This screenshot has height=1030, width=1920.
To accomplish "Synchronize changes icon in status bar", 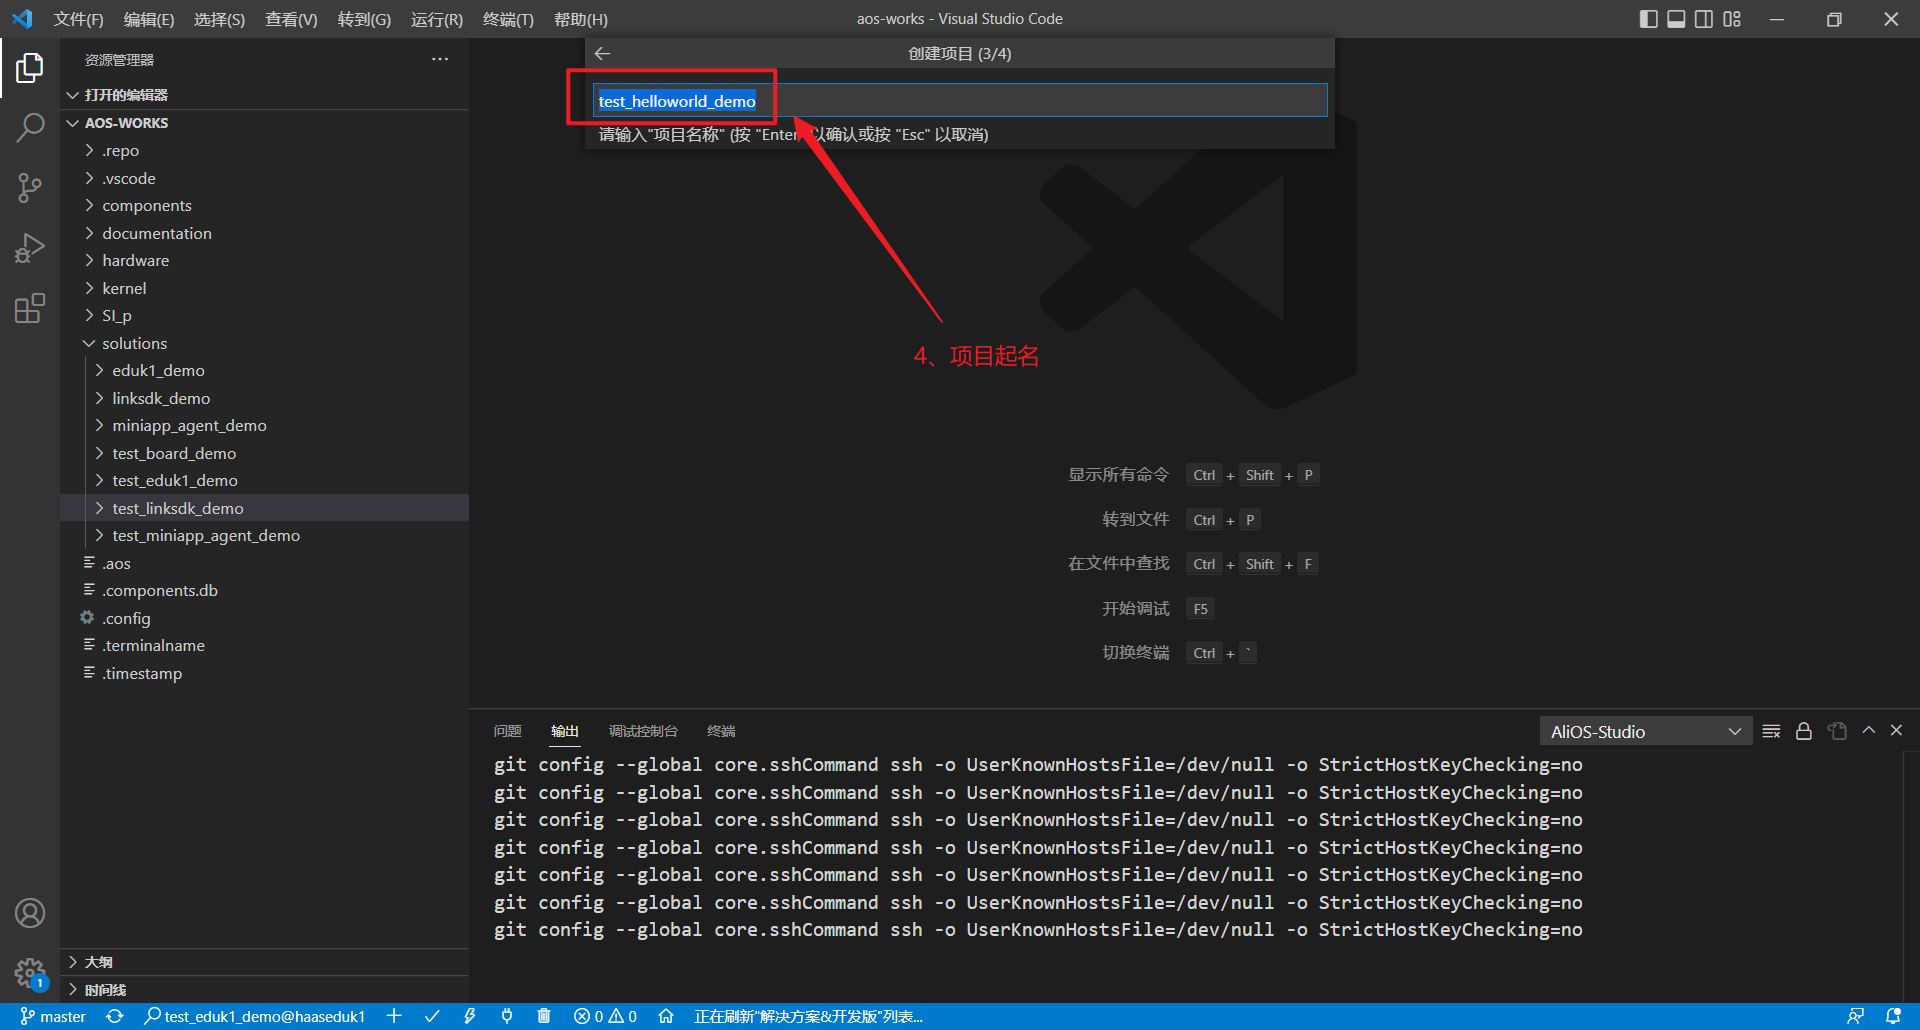I will (x=115, y=1016).
